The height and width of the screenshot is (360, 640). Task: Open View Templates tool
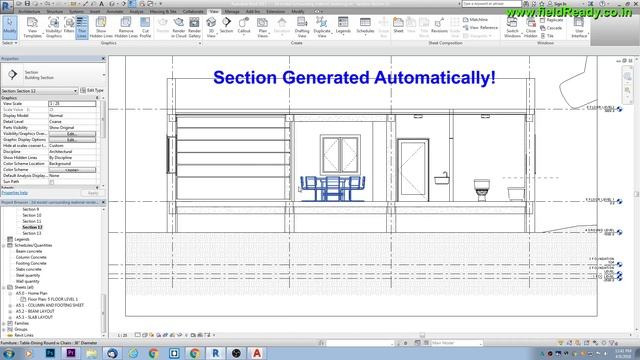point(32,27)
